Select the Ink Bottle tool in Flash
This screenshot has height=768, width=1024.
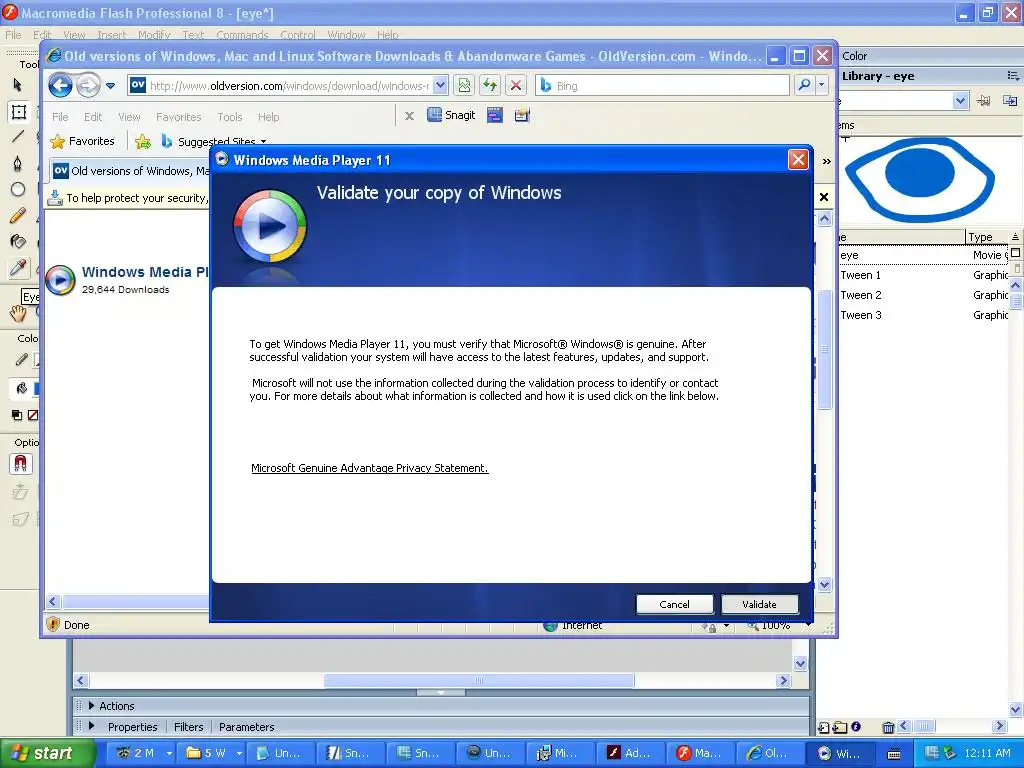(18, 242)
